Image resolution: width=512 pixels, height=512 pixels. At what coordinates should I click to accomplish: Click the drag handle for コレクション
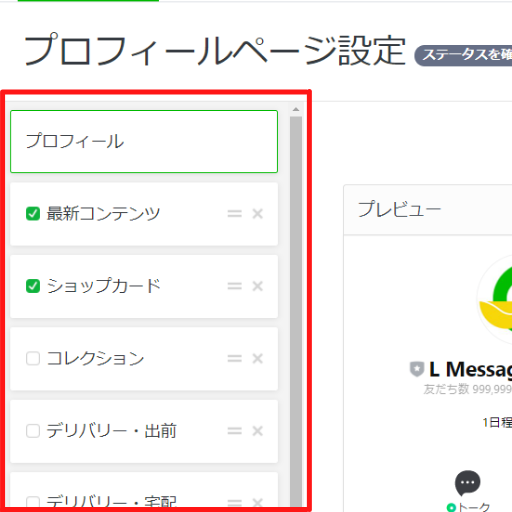pos(234,358)
